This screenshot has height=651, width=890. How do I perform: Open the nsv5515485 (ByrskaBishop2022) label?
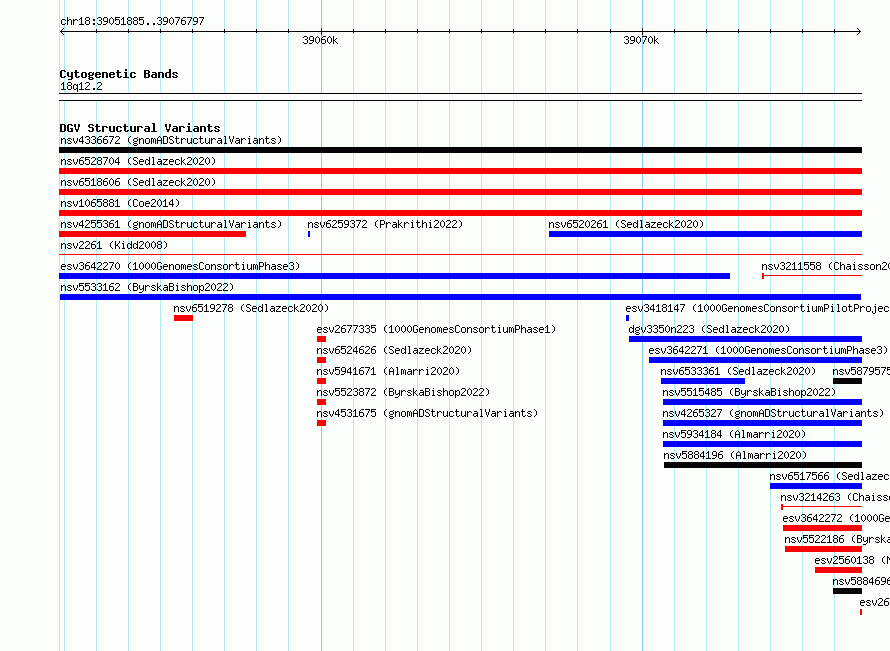tap(749, 392)
